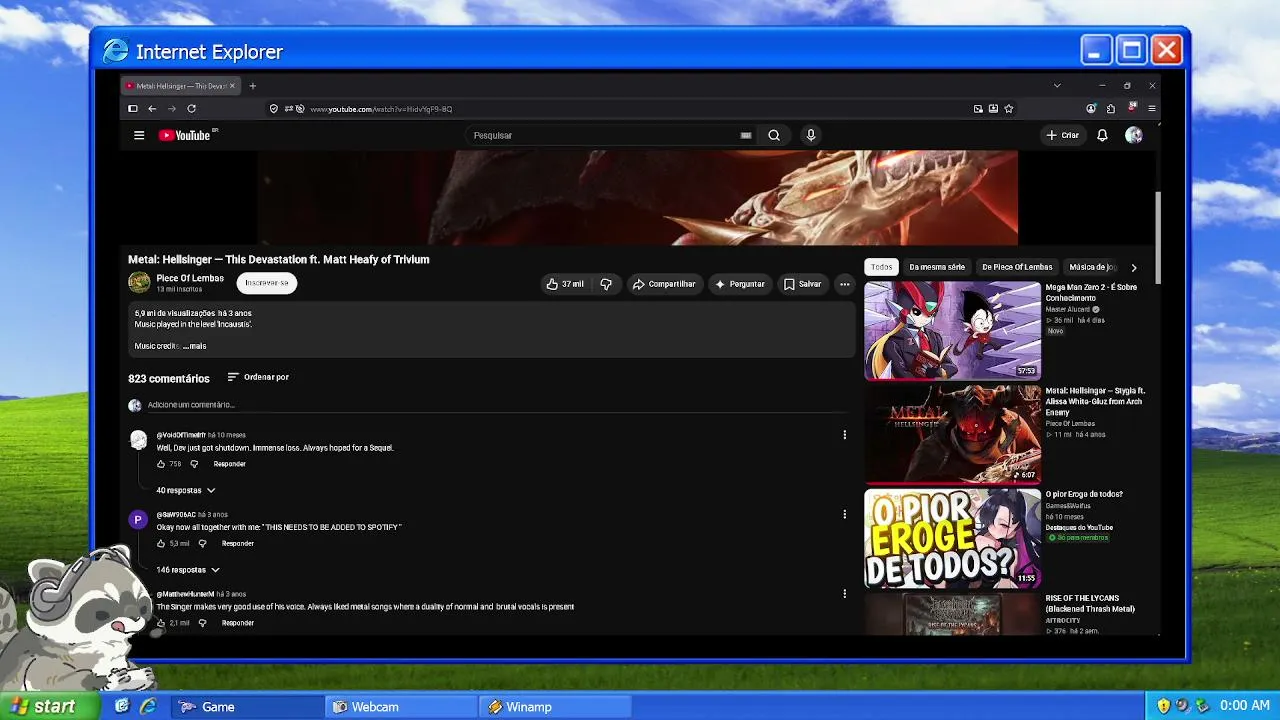
Task: Switch to the Webcam taskbar button
Action: [x=402, y=707]
